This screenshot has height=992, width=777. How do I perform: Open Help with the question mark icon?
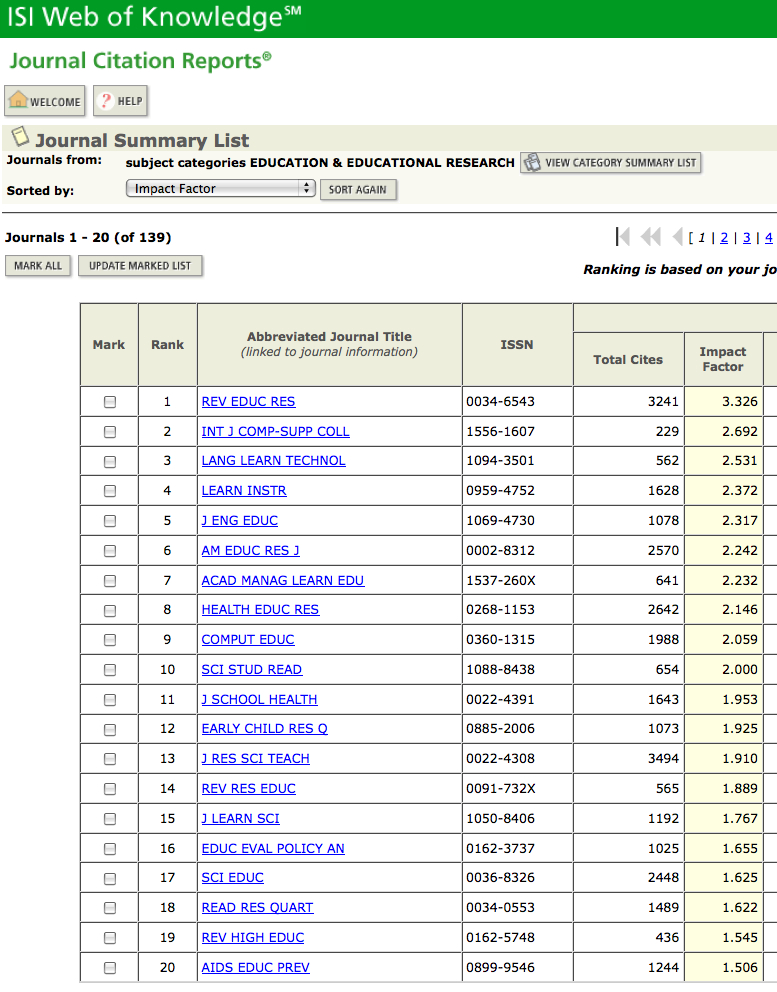click(120, 101)
